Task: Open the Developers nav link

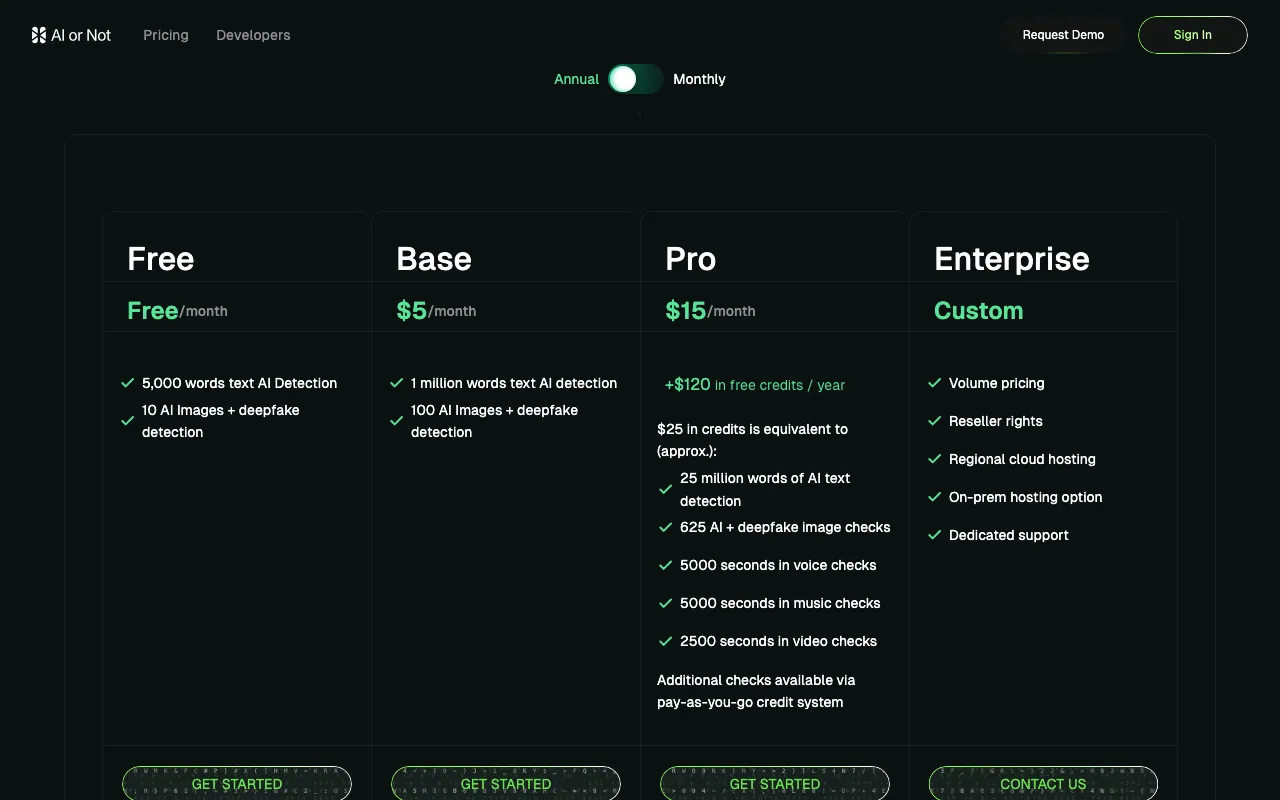Action: click(x=253, y=35)
